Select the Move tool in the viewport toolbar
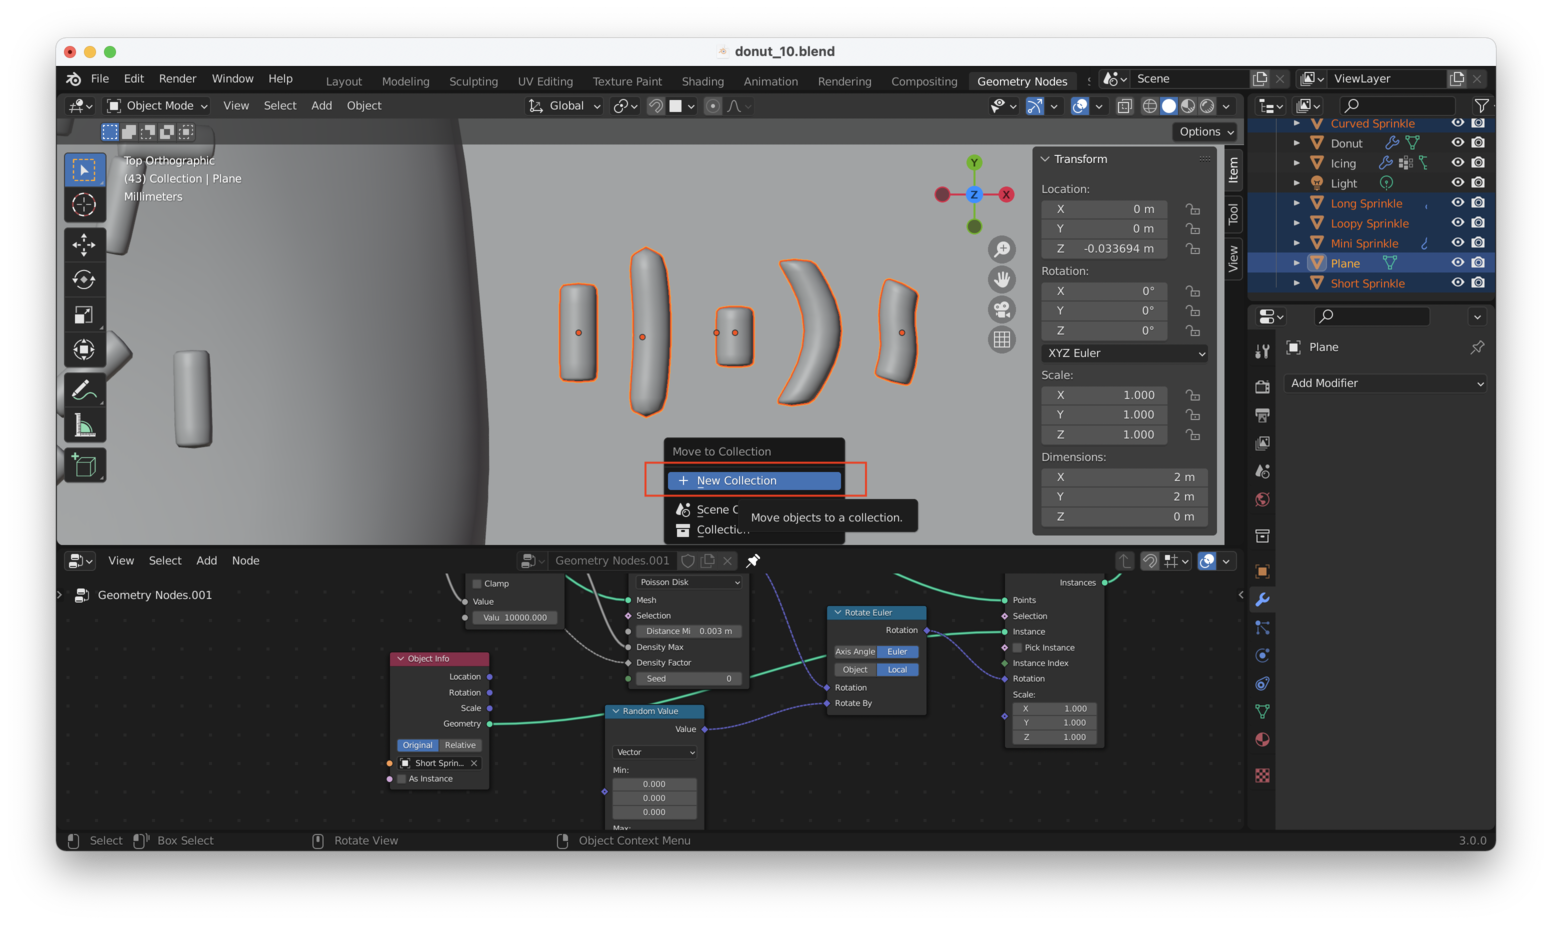Image resolution: width=1552 pixels, height=925 pixels. point(84,244)
